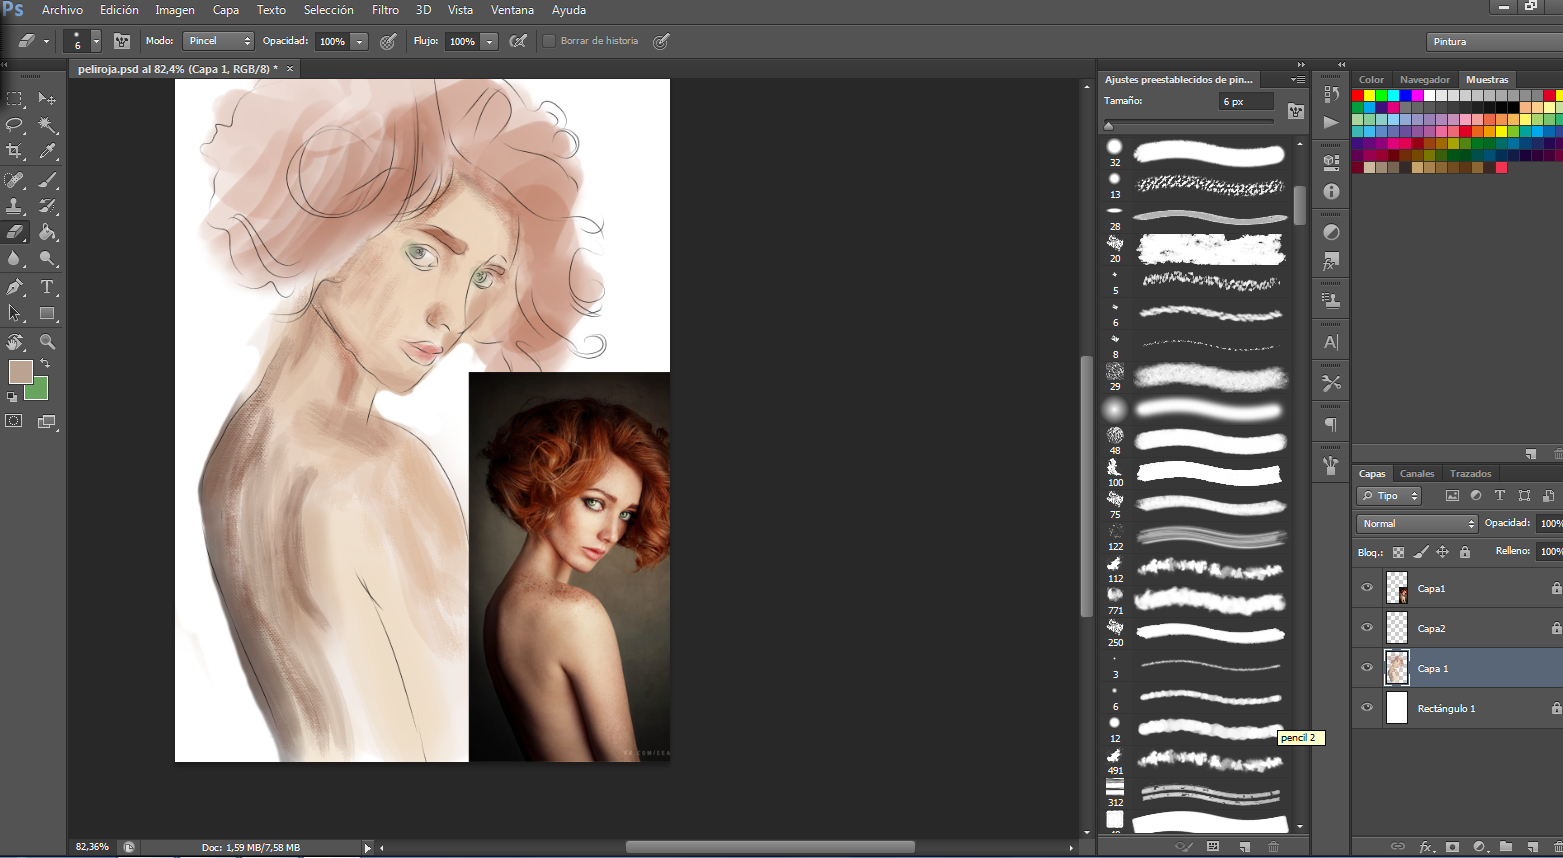
Task: Open the brush panel toggle in options bar
Action: click(122, 41)
